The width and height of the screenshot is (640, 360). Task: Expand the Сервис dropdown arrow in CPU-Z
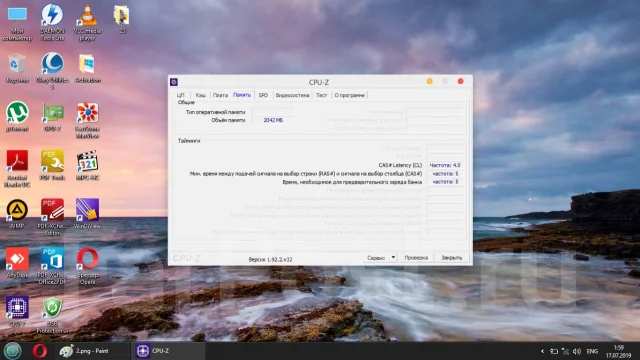[x=393, y=258]
